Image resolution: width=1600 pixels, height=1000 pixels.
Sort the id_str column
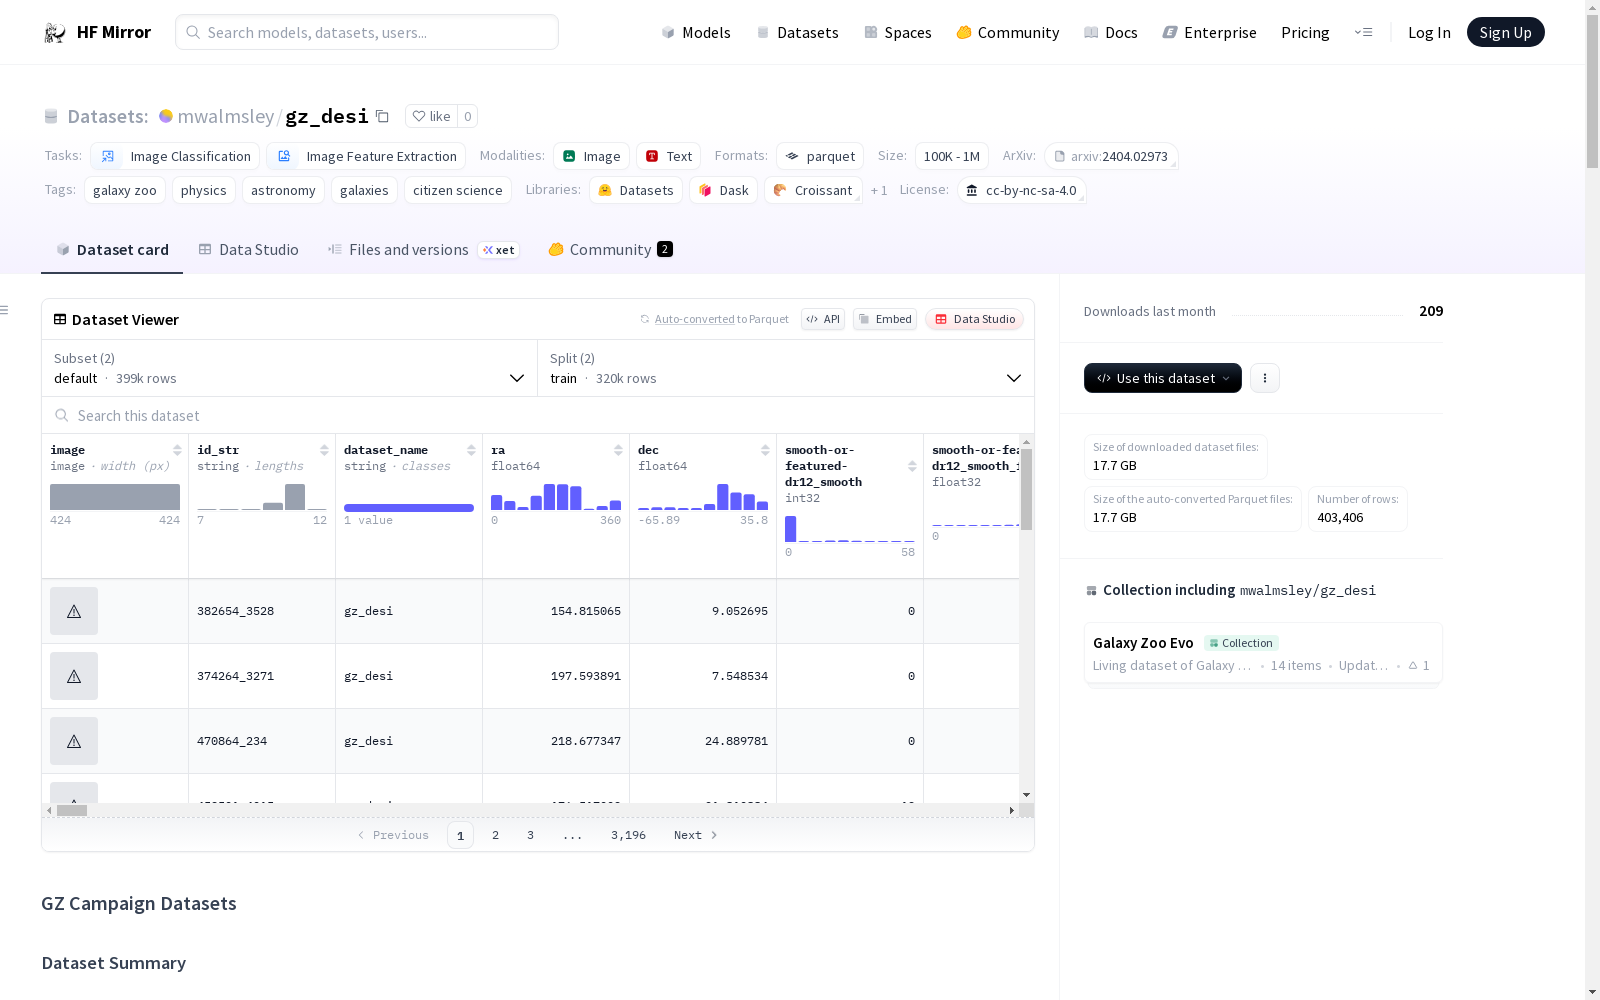pos(324,450)
